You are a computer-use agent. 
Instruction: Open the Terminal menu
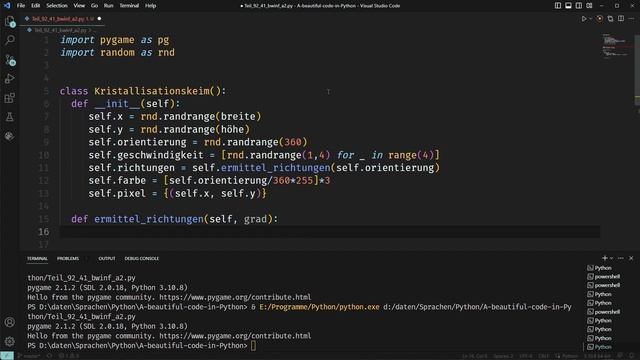129,6
